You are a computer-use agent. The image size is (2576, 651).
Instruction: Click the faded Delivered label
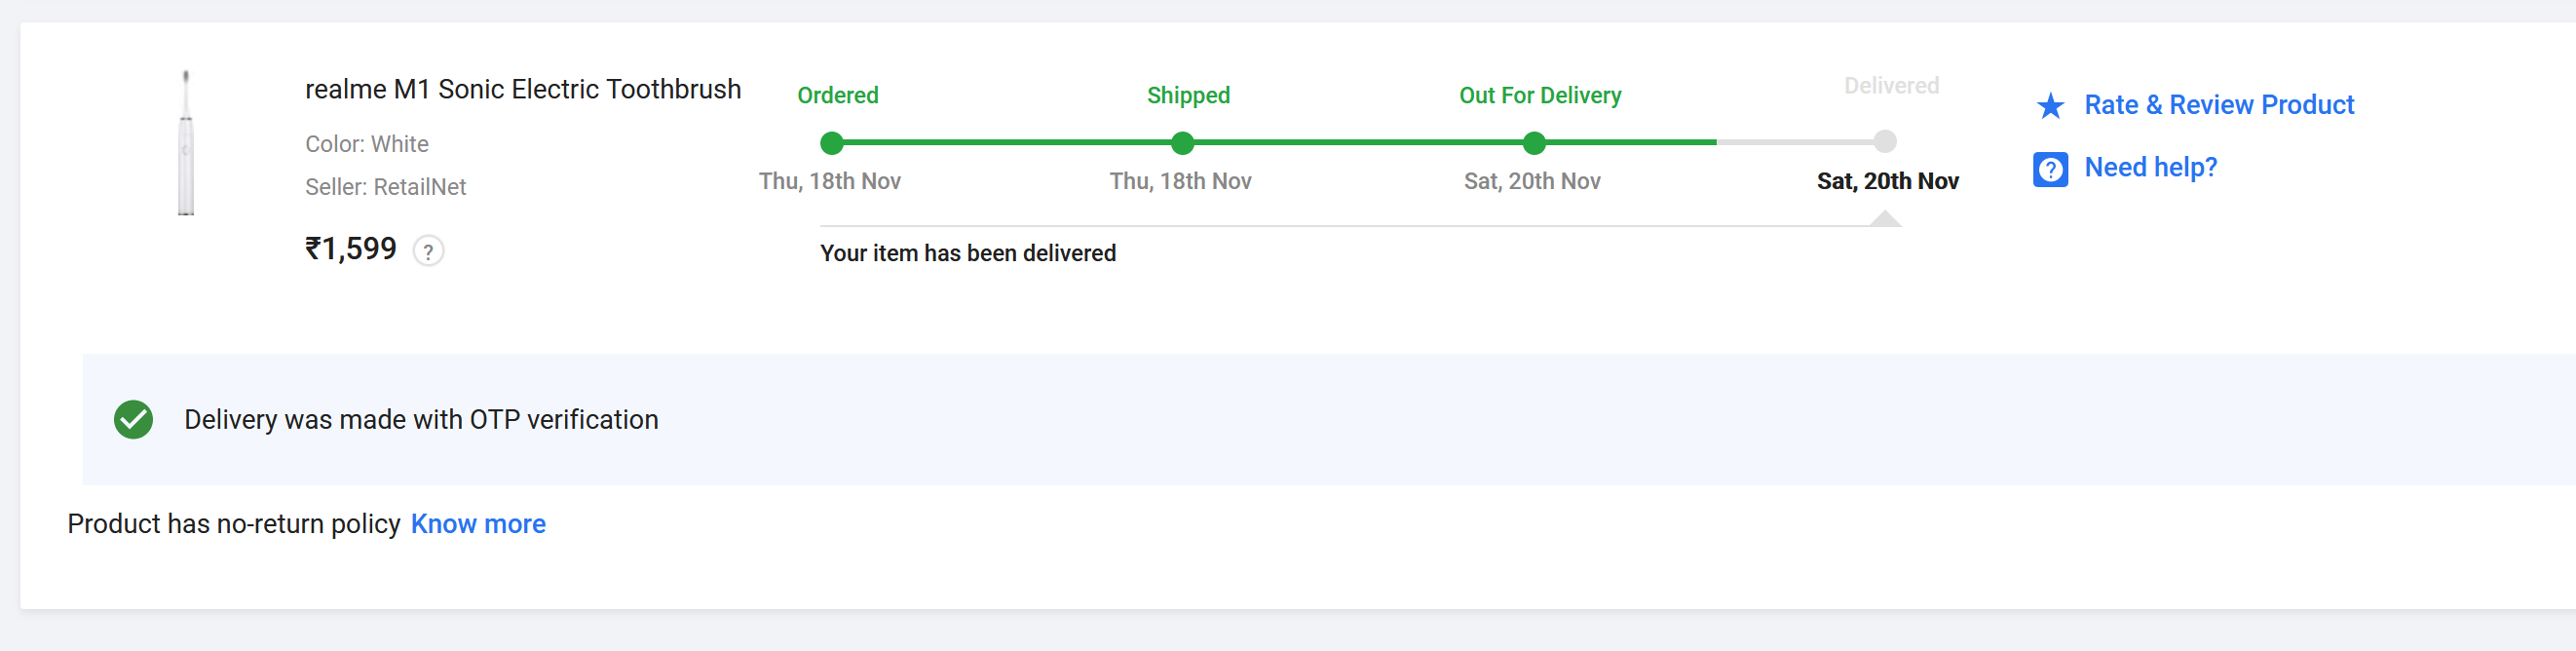point(1891,86)
